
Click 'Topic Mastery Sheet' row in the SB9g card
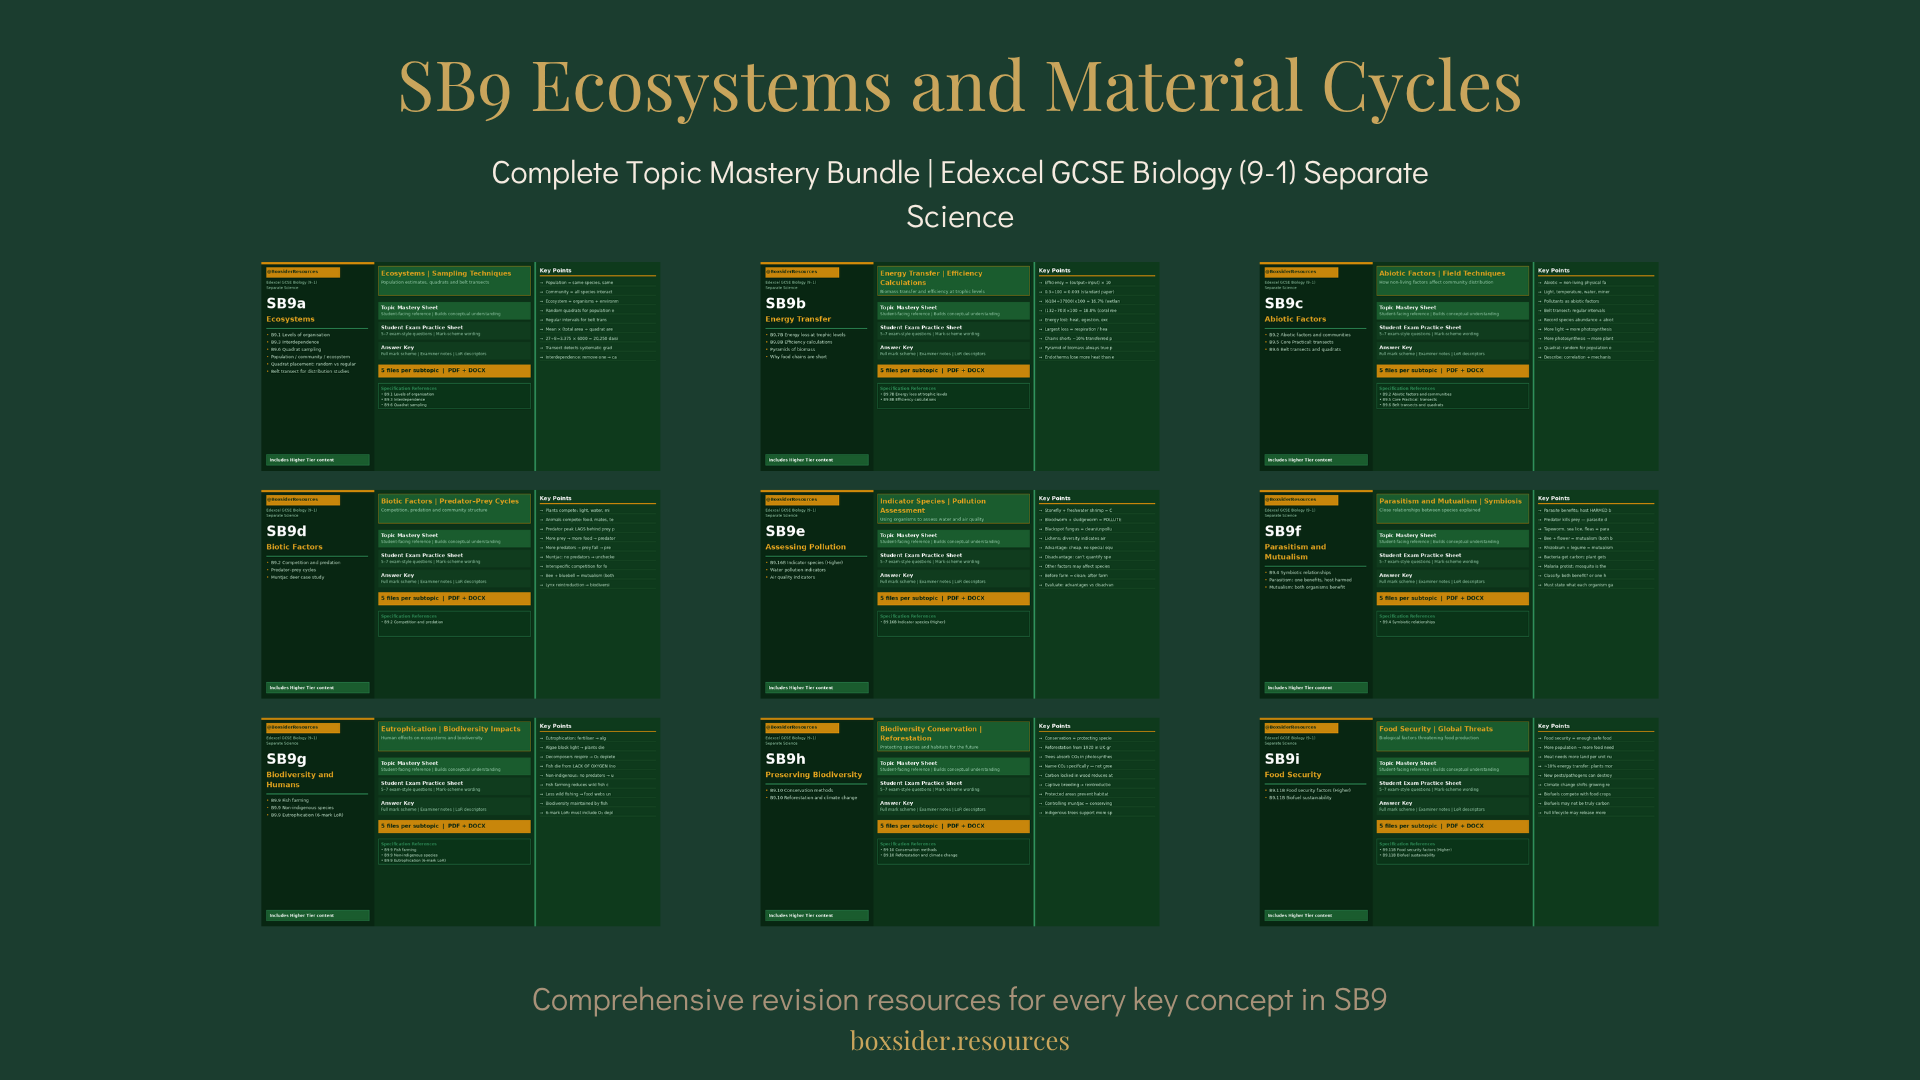click(454, 766)
